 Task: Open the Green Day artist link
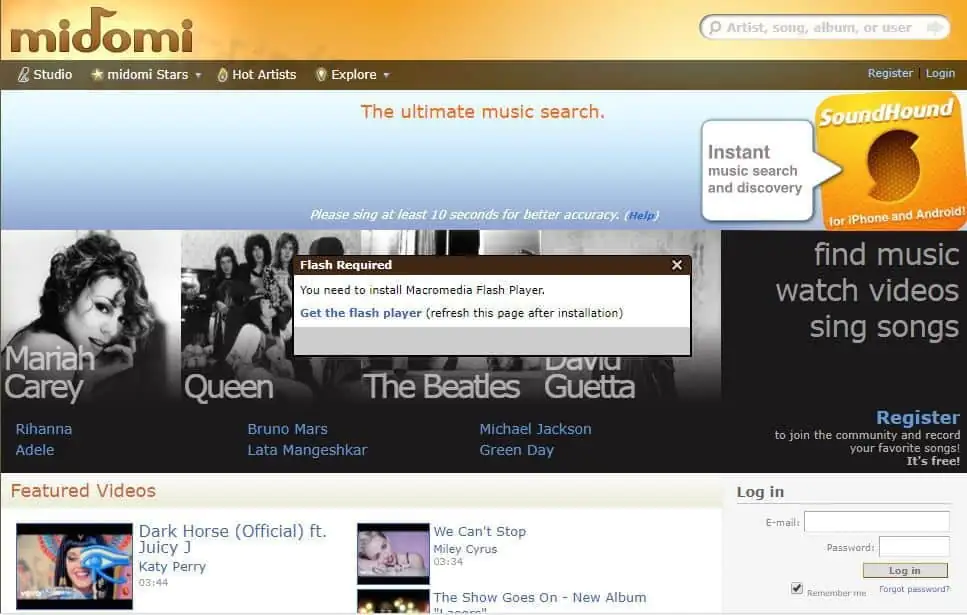pos(517,450)
